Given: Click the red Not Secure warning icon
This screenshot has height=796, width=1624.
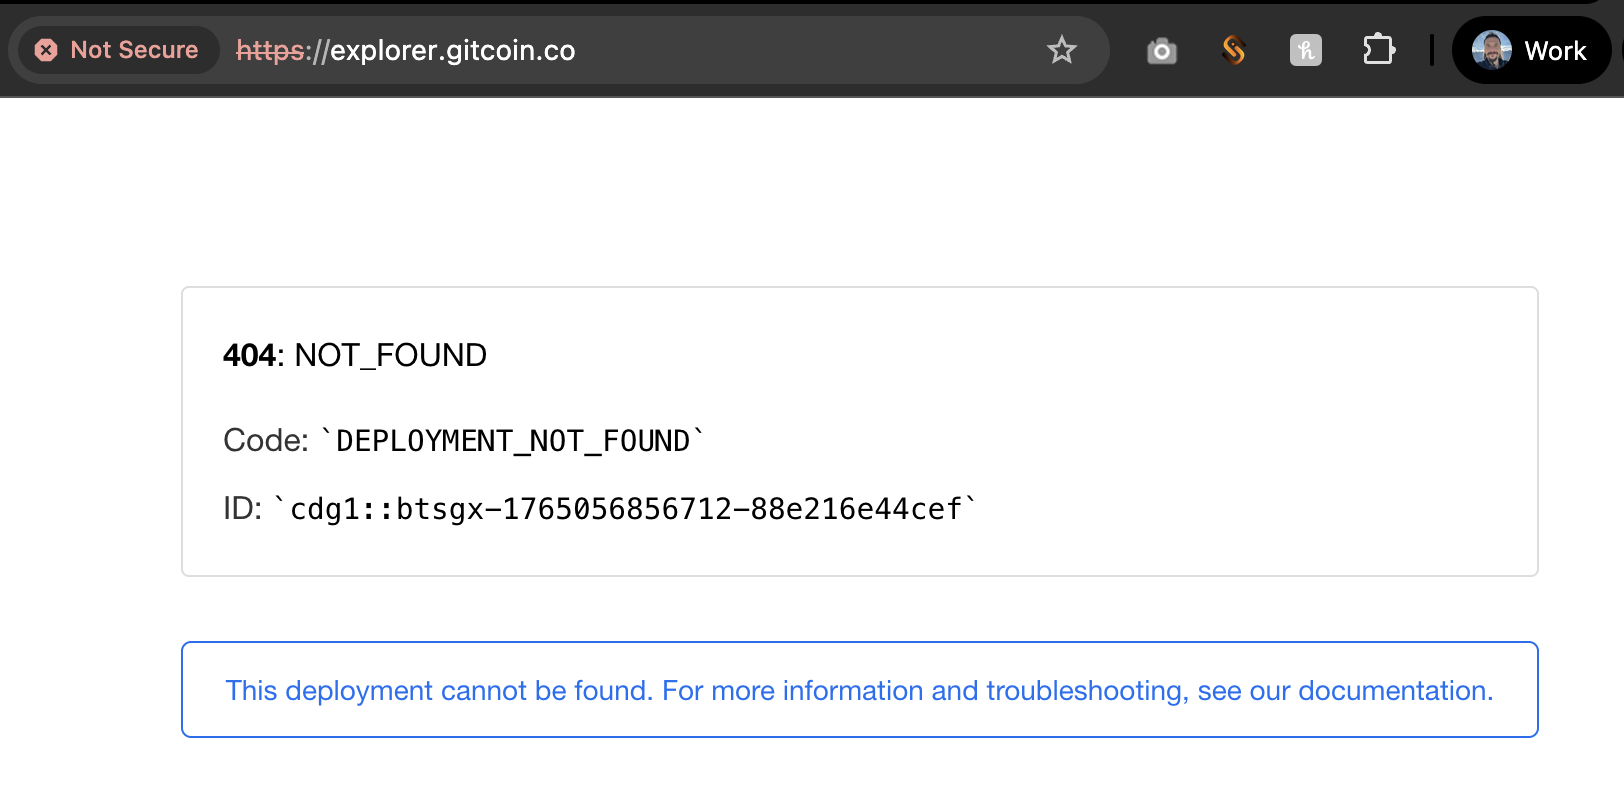Looking at the screenshot, I should point(46,50).
